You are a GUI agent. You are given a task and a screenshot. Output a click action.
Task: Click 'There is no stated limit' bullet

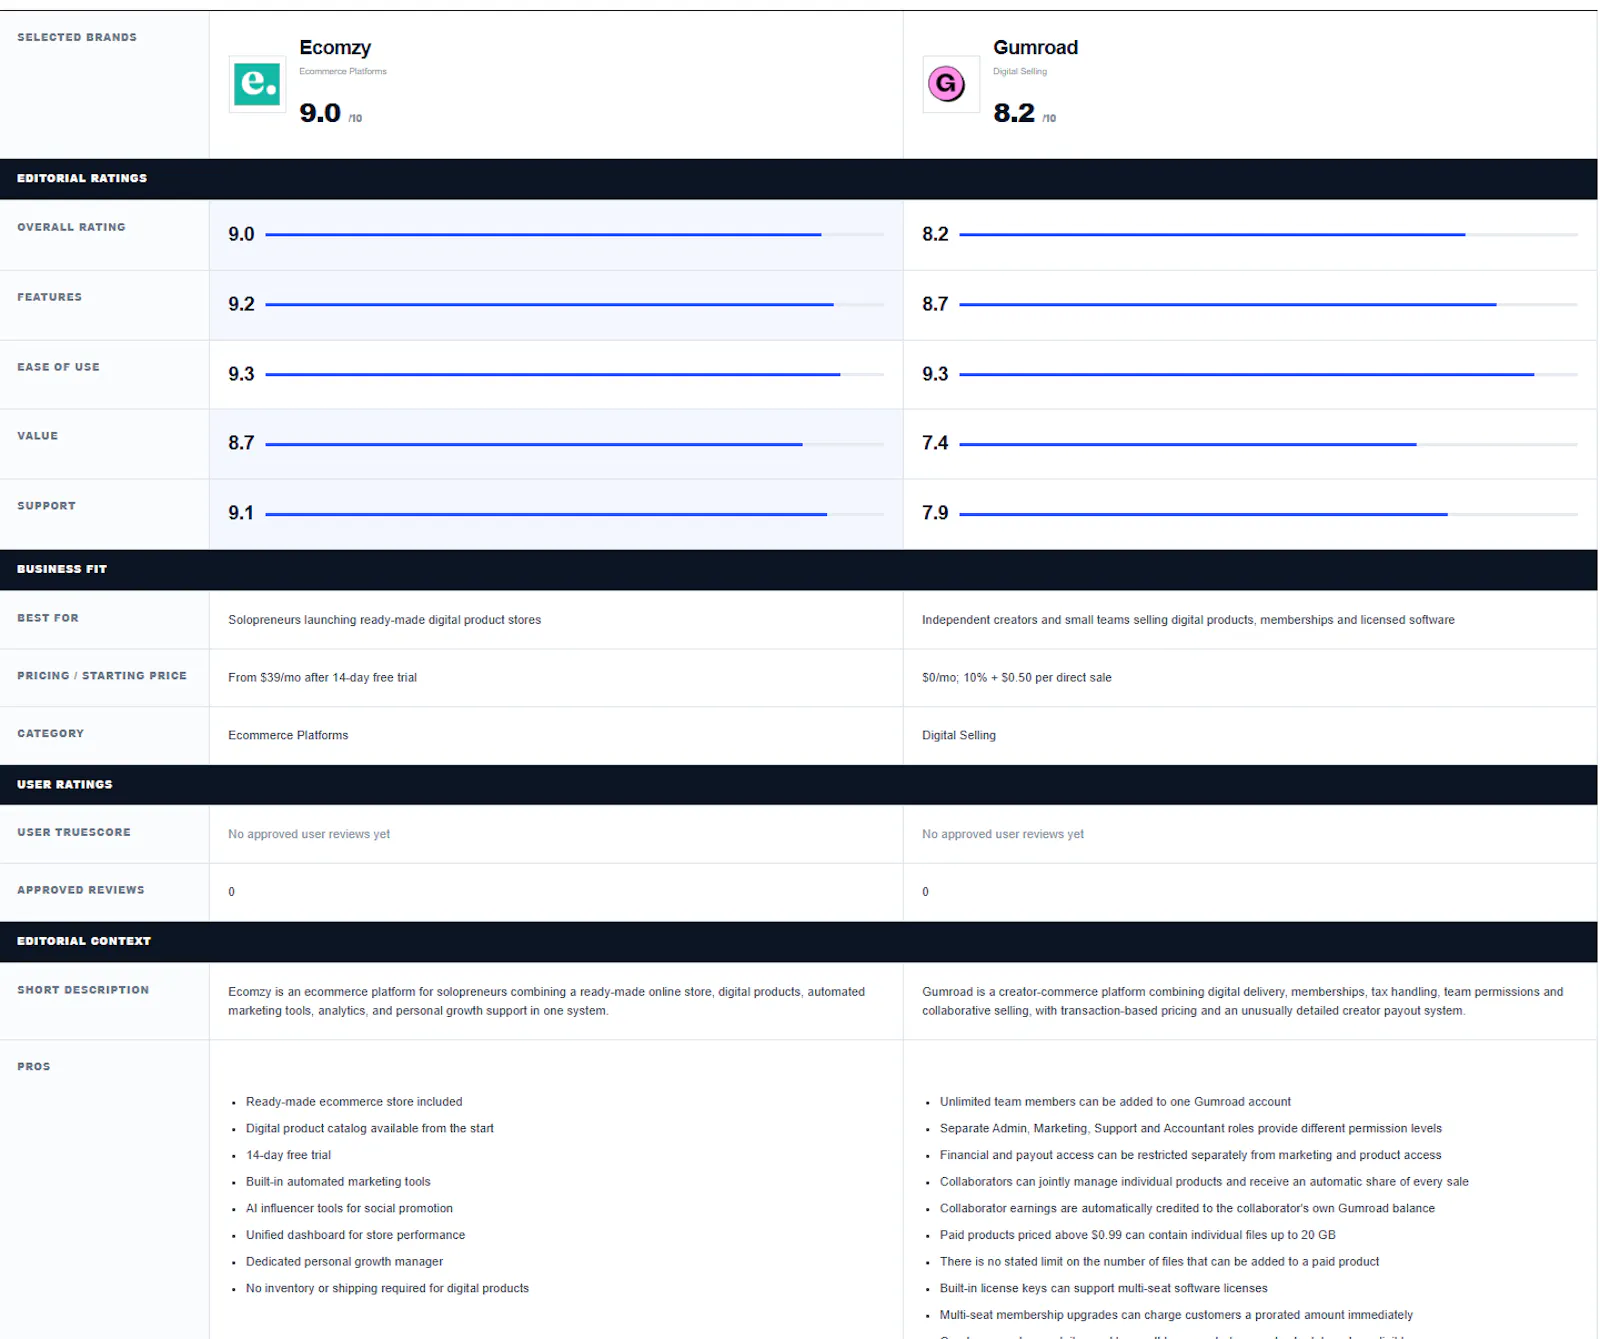pos(1159,1262)
